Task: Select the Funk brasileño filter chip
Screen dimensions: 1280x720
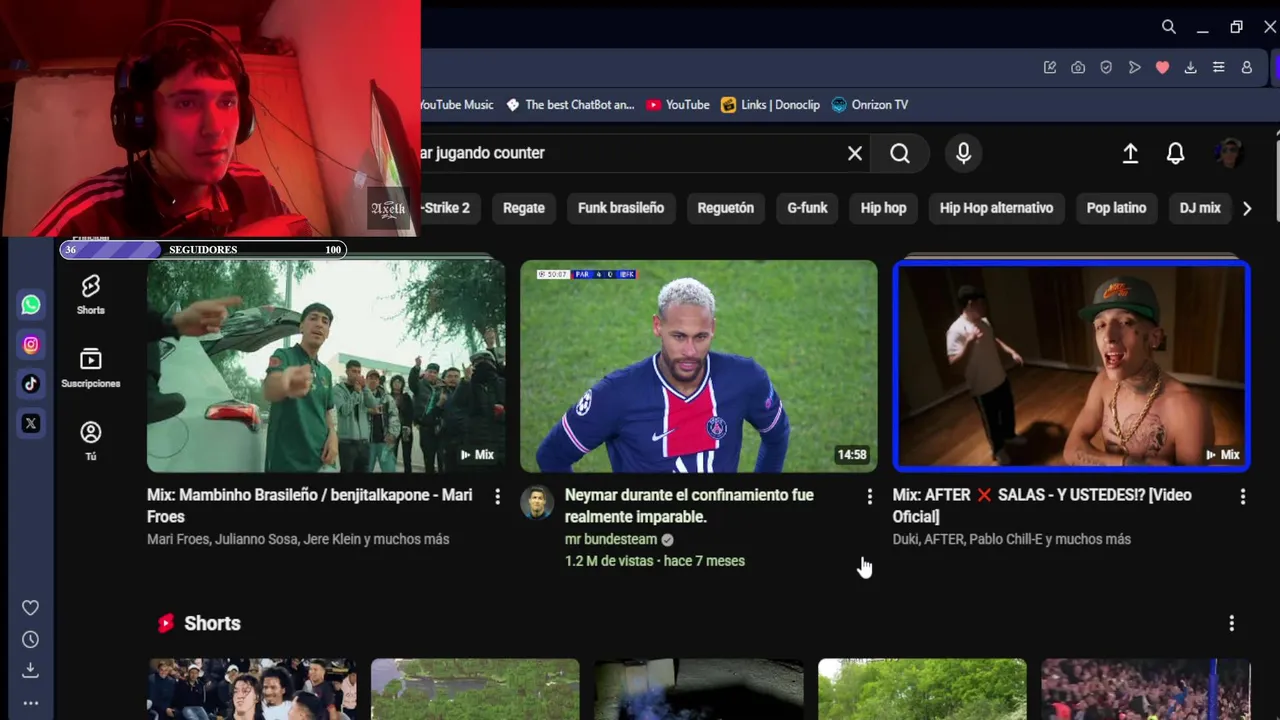Action: click(621, 208)
